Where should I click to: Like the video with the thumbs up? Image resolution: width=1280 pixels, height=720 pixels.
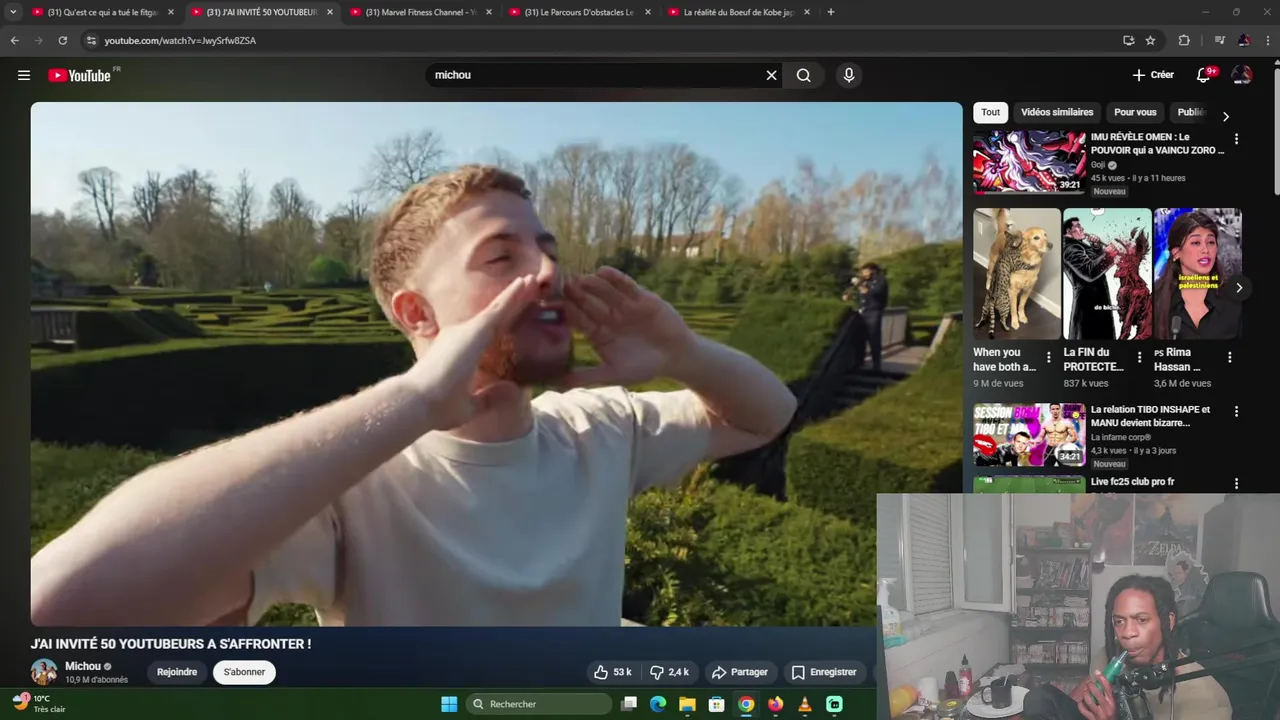pos(612,672)
